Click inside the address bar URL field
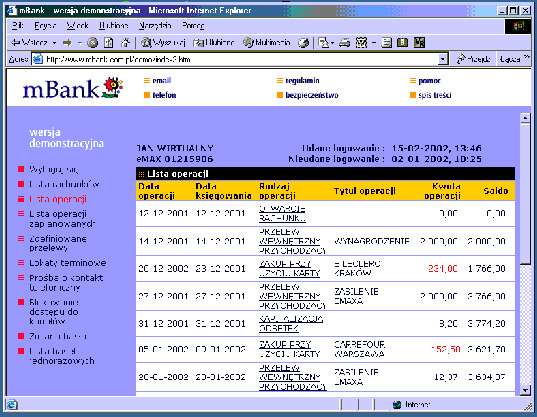This screenshot has height=417, width=537. (x=240, y=59)
